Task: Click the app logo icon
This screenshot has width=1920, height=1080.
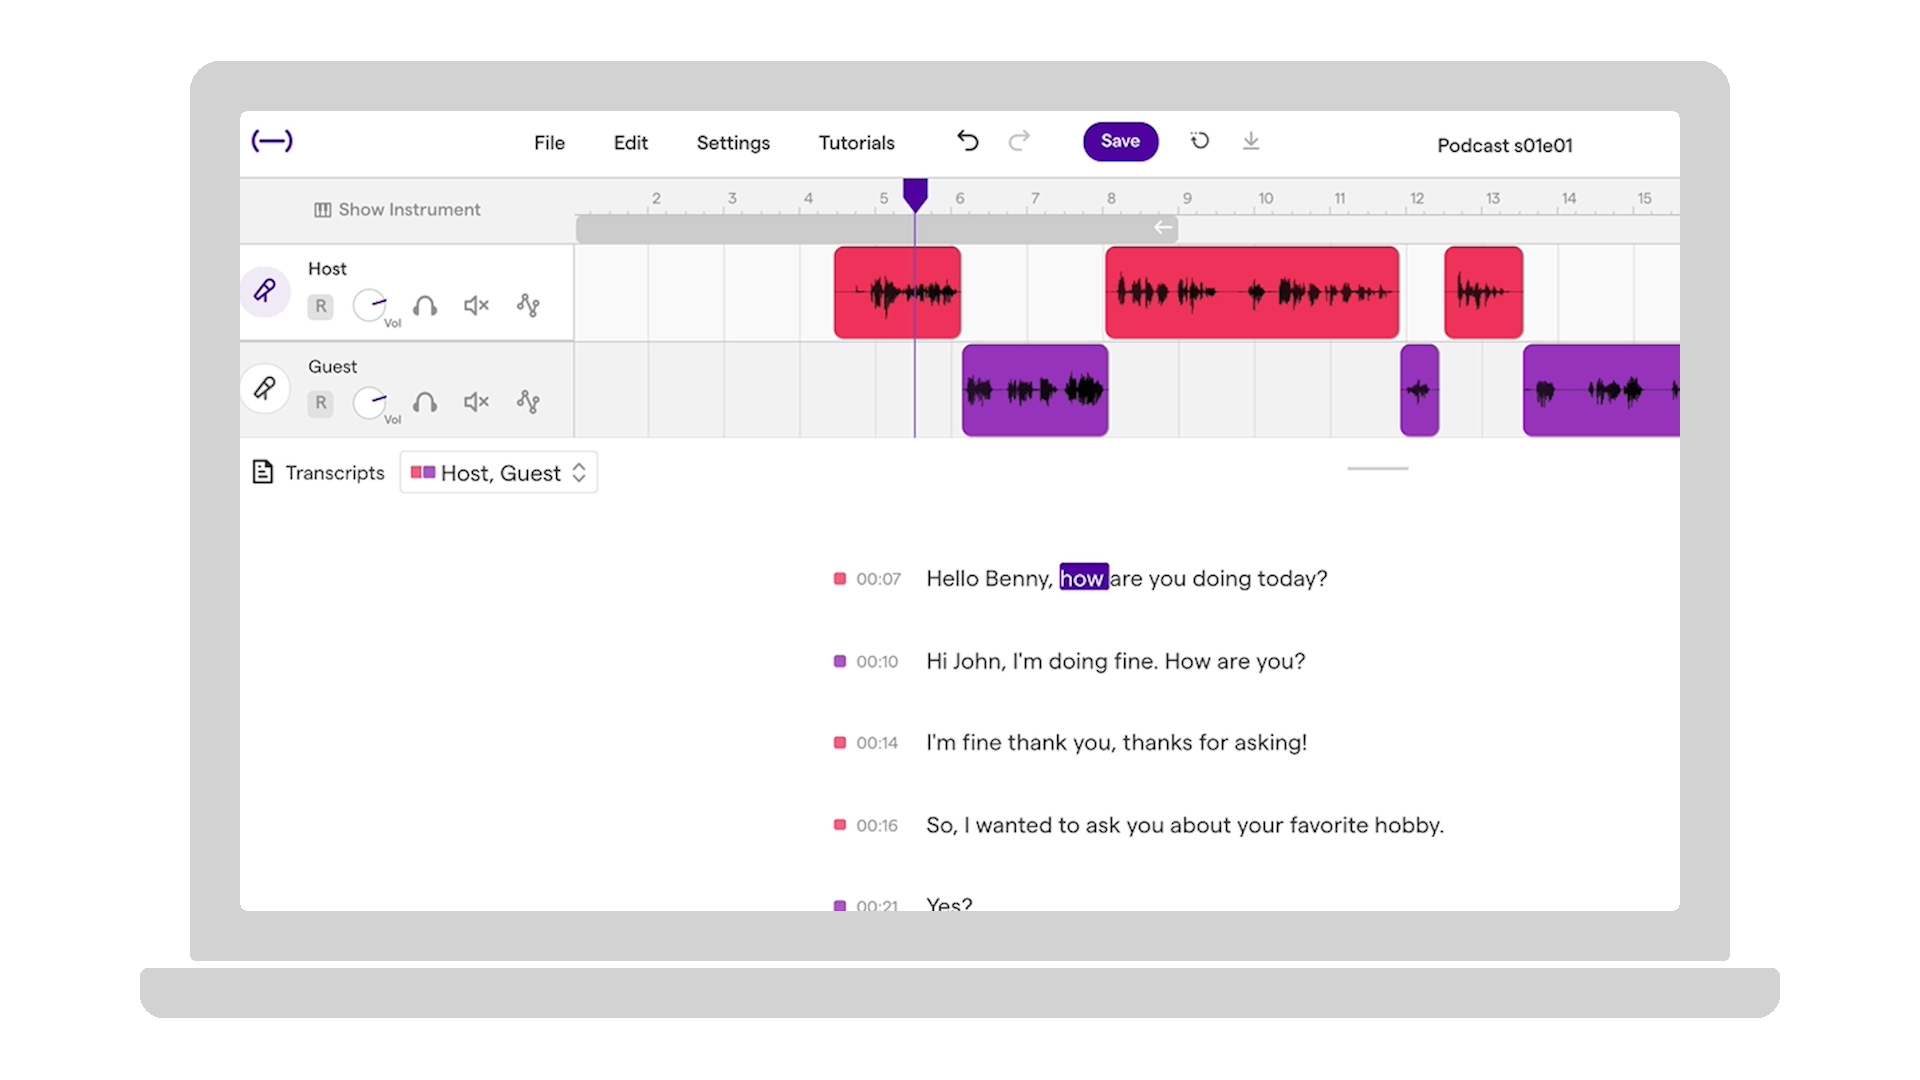Action: tap(272, 141)
